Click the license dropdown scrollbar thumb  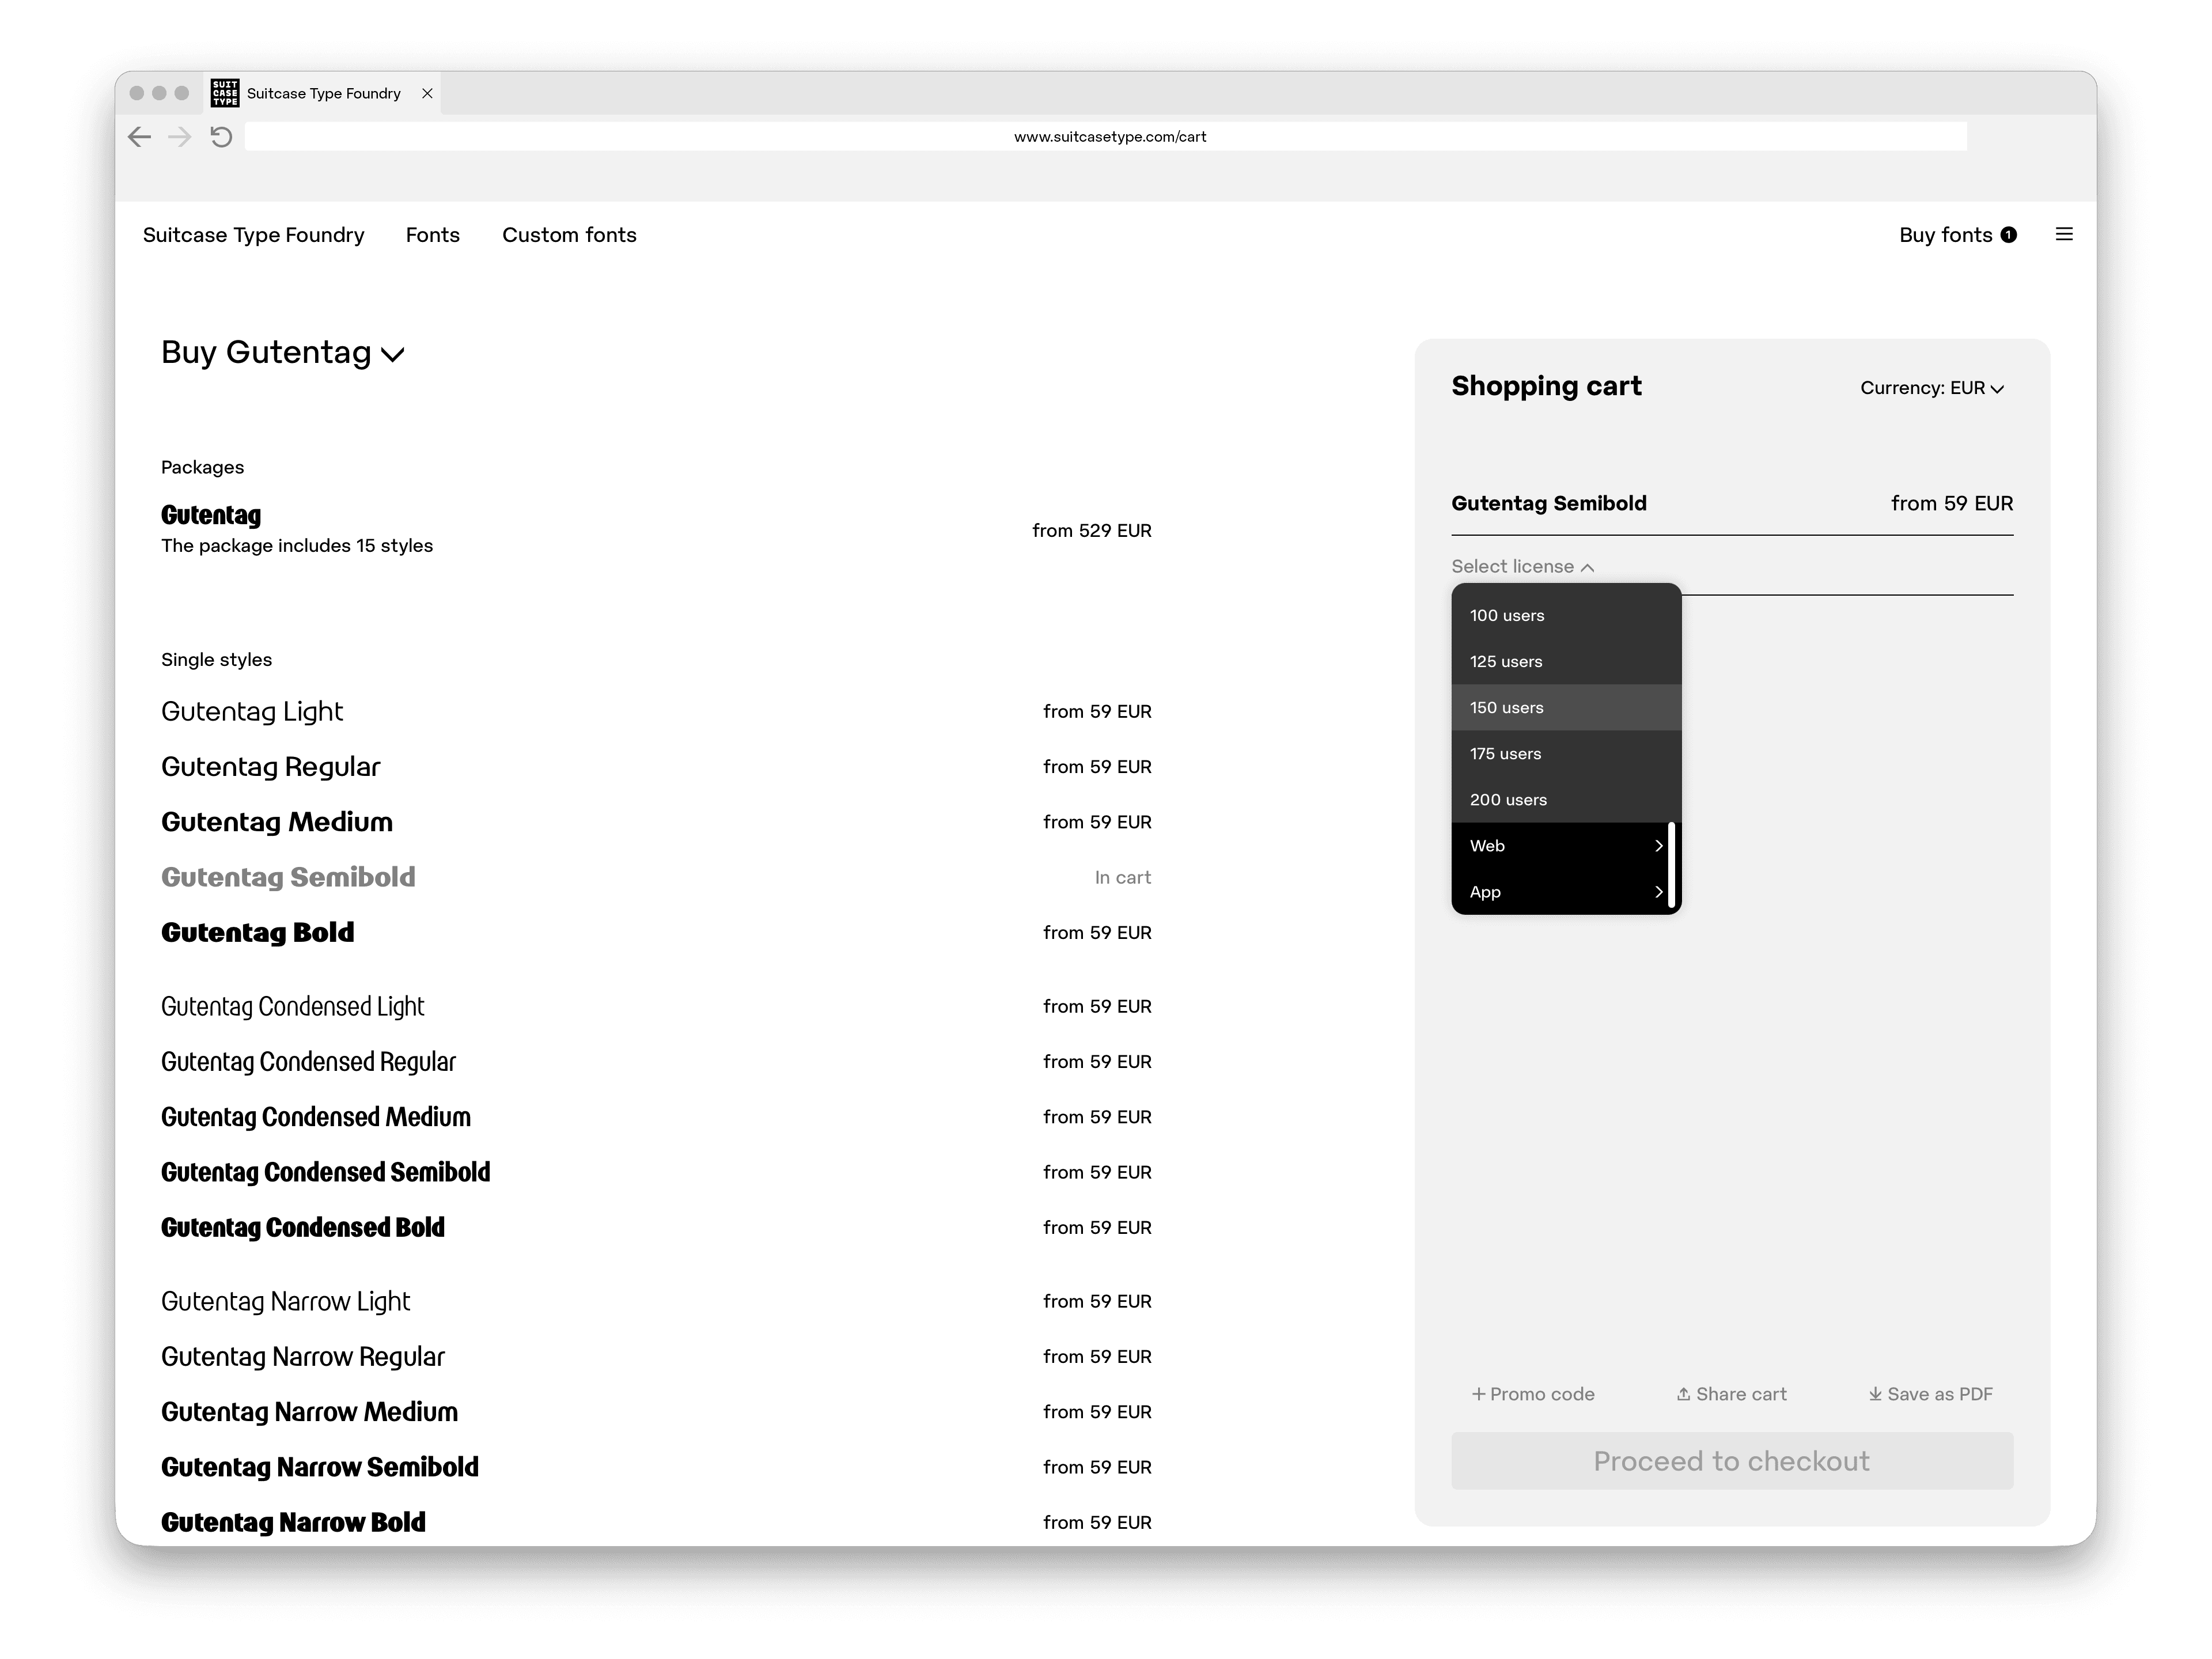pyautogui.click(x=1672, y=865)
